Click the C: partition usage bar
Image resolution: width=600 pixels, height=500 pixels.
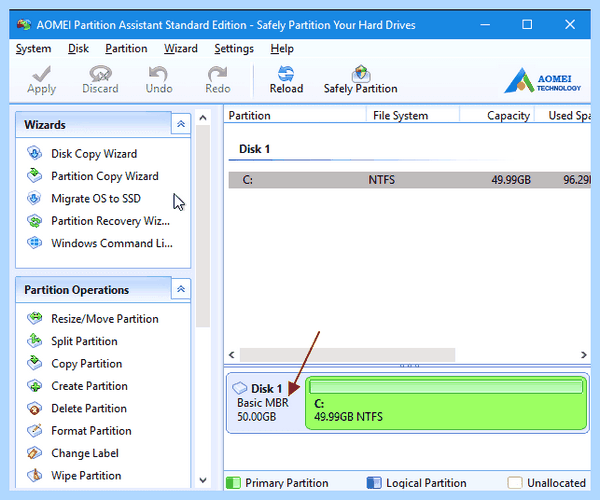click(x=446, y=387)
